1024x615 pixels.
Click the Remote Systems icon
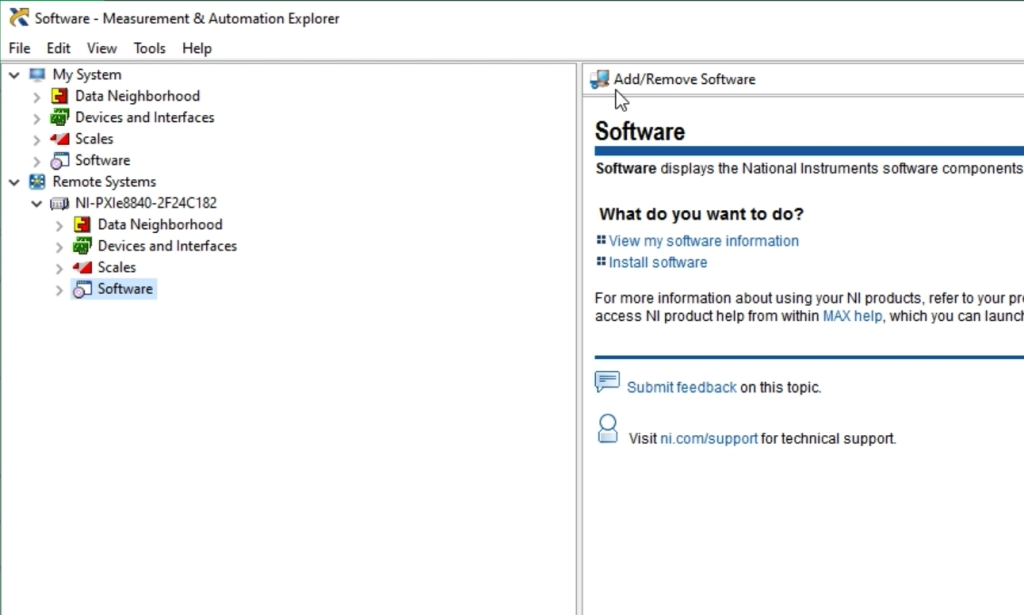pyautogui.click(x=37, y=181)
